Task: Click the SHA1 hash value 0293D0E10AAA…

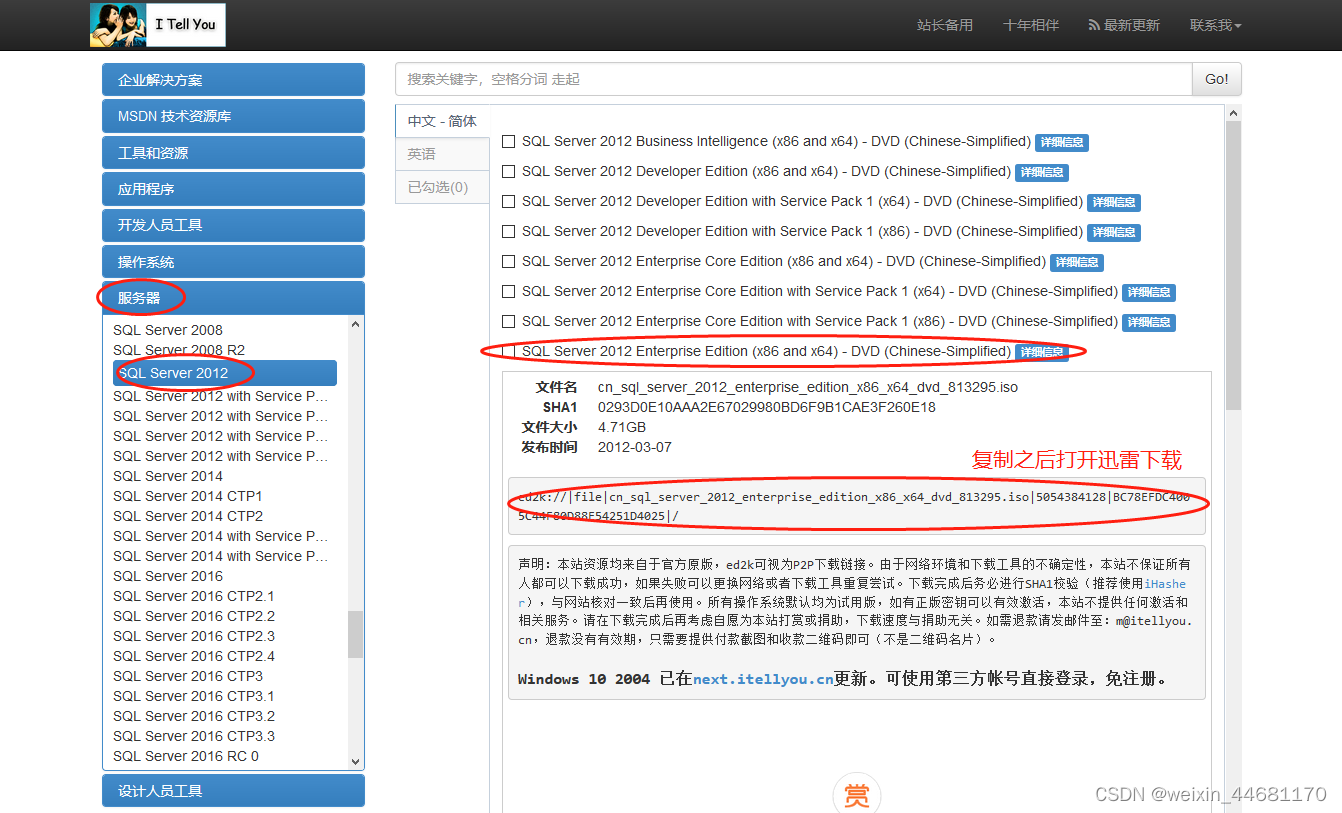Action: (767, 407)
